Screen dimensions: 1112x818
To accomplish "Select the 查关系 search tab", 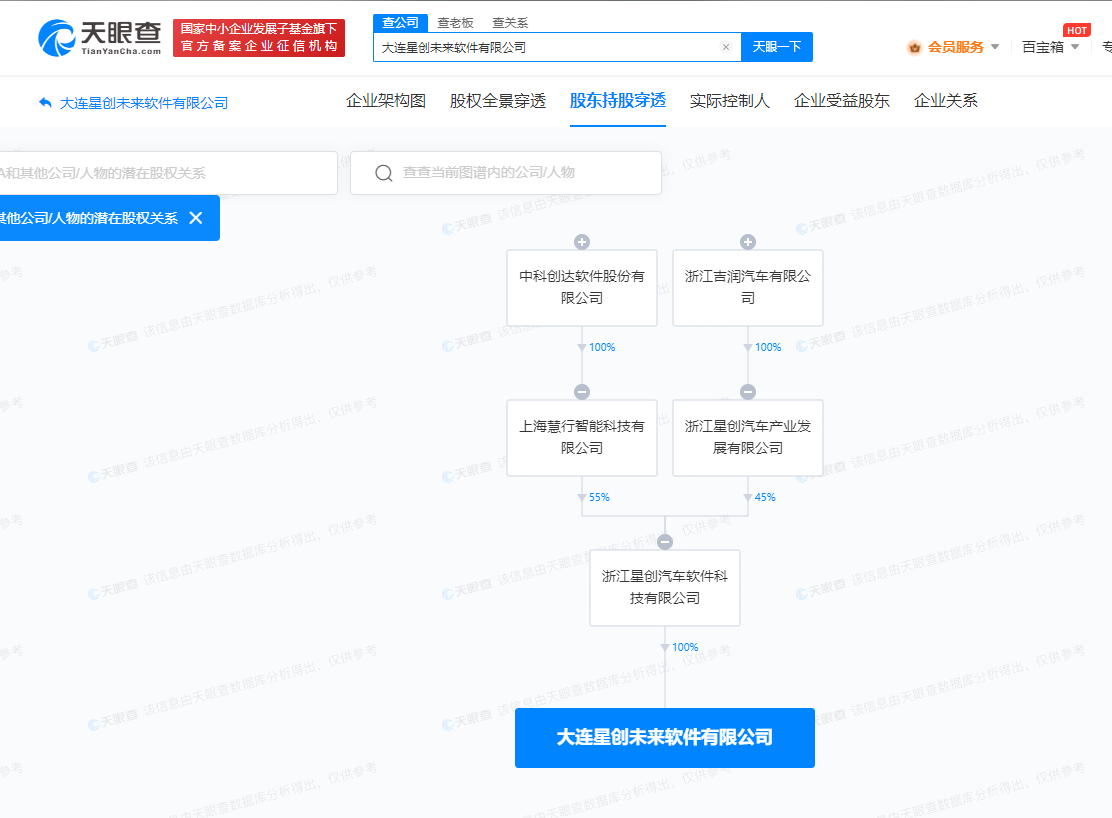I will pyautogui.click(x=510, y=23).
